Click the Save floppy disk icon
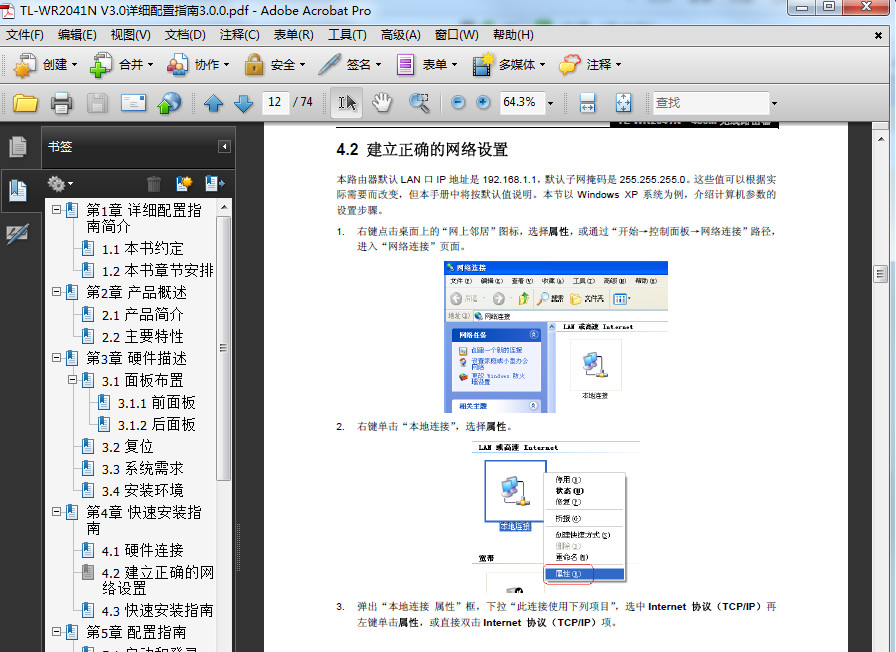 [97, 103]
